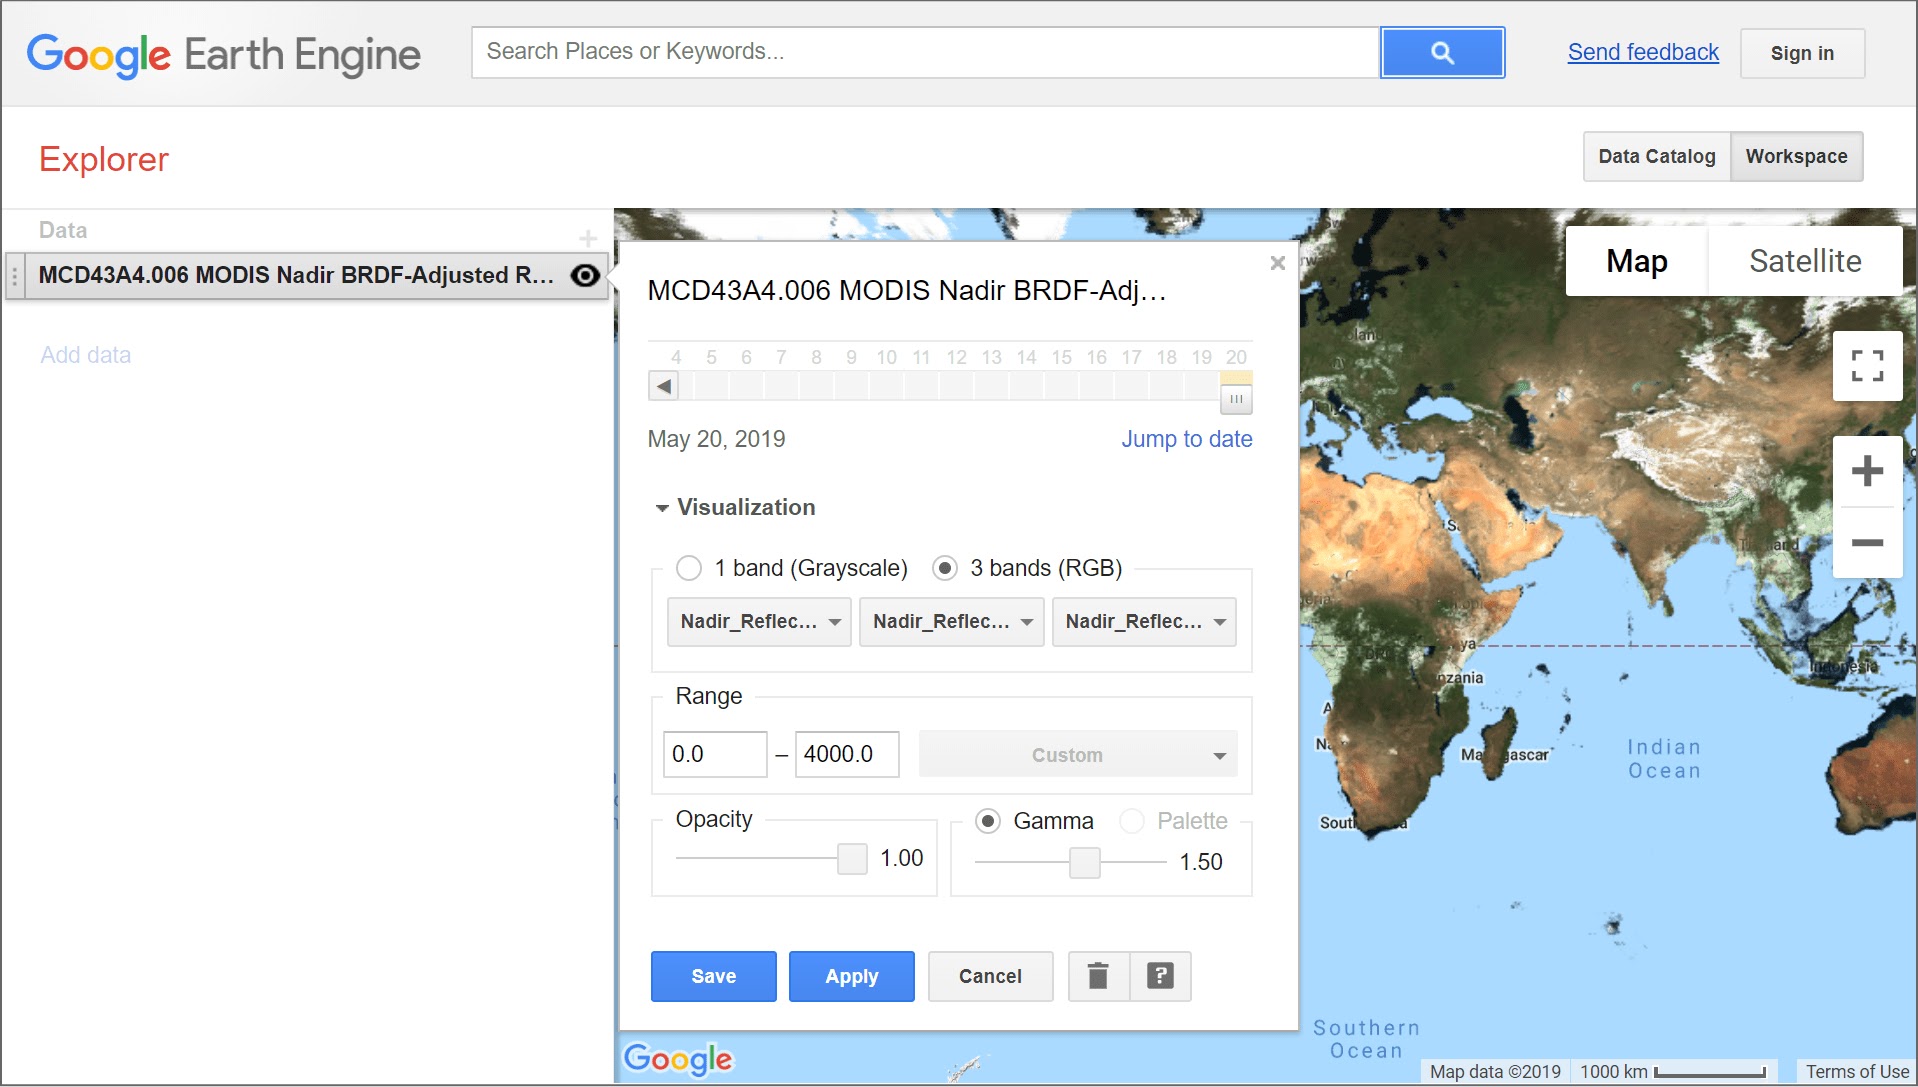Image resolution: width=1918 pixels, height=1087 pixels.
Task: Open the Terms of Use link
Action: [1857, 1072]
